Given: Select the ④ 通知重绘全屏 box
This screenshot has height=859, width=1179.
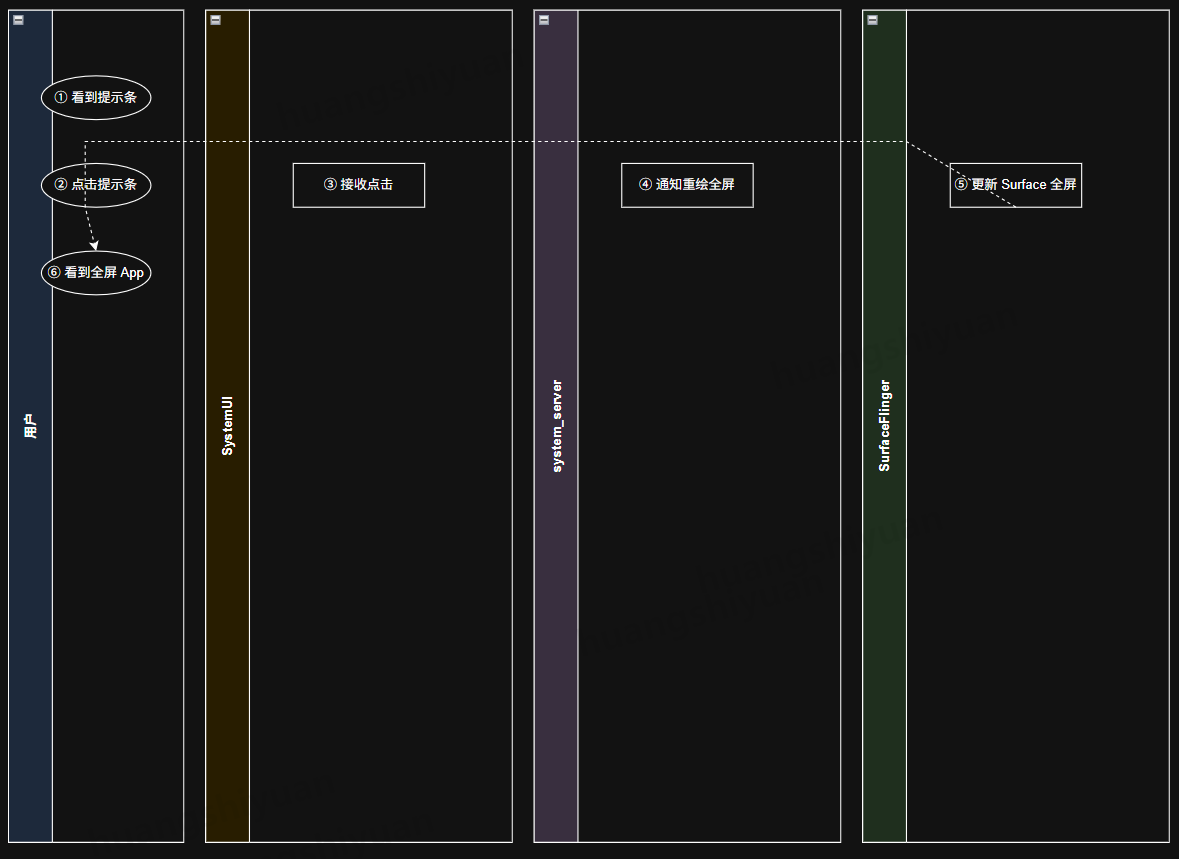Looking at the screenshot, I should point(687,185).
